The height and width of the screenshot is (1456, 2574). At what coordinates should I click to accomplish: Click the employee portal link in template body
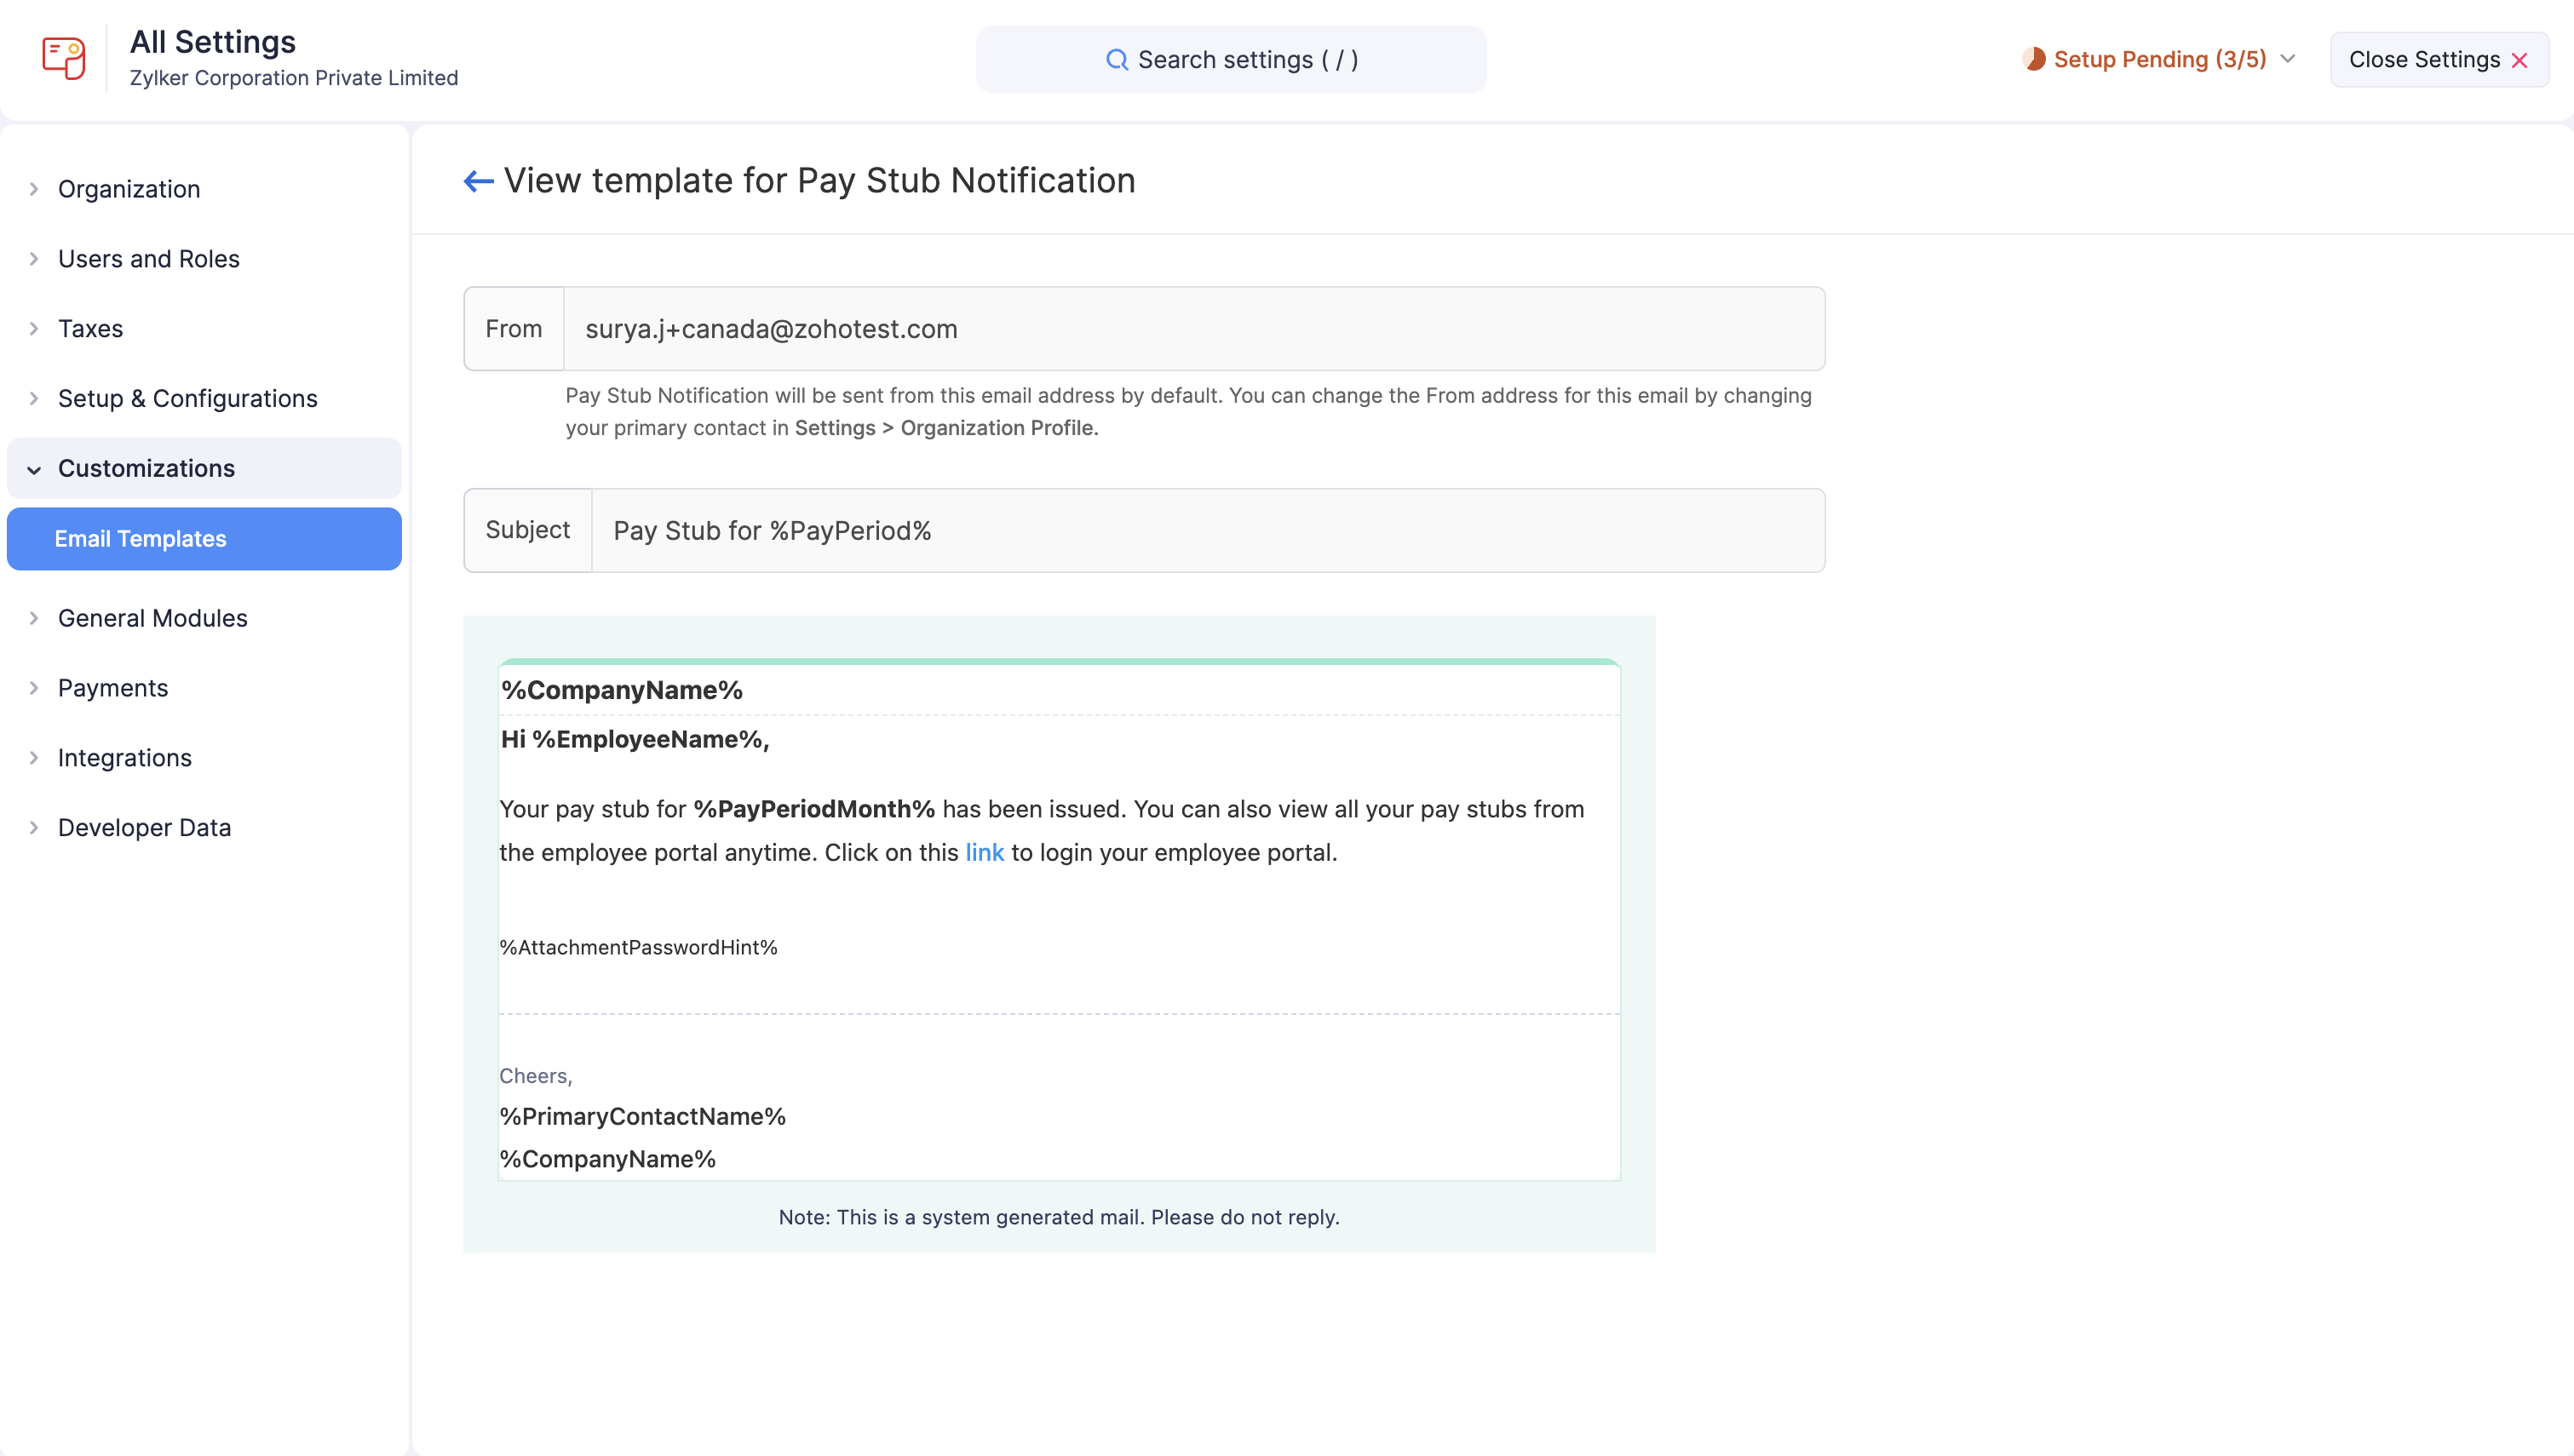coord(985,852)
